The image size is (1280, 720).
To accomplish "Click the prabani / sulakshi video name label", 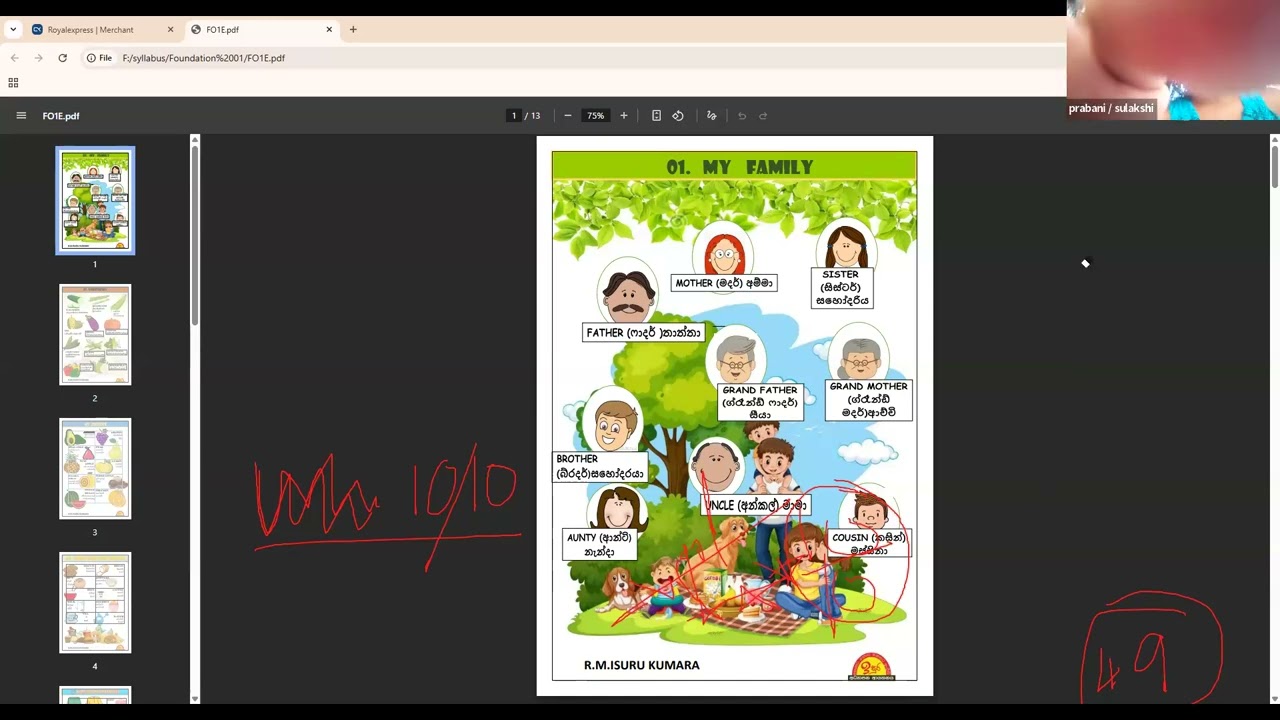I will point(1111,108).
